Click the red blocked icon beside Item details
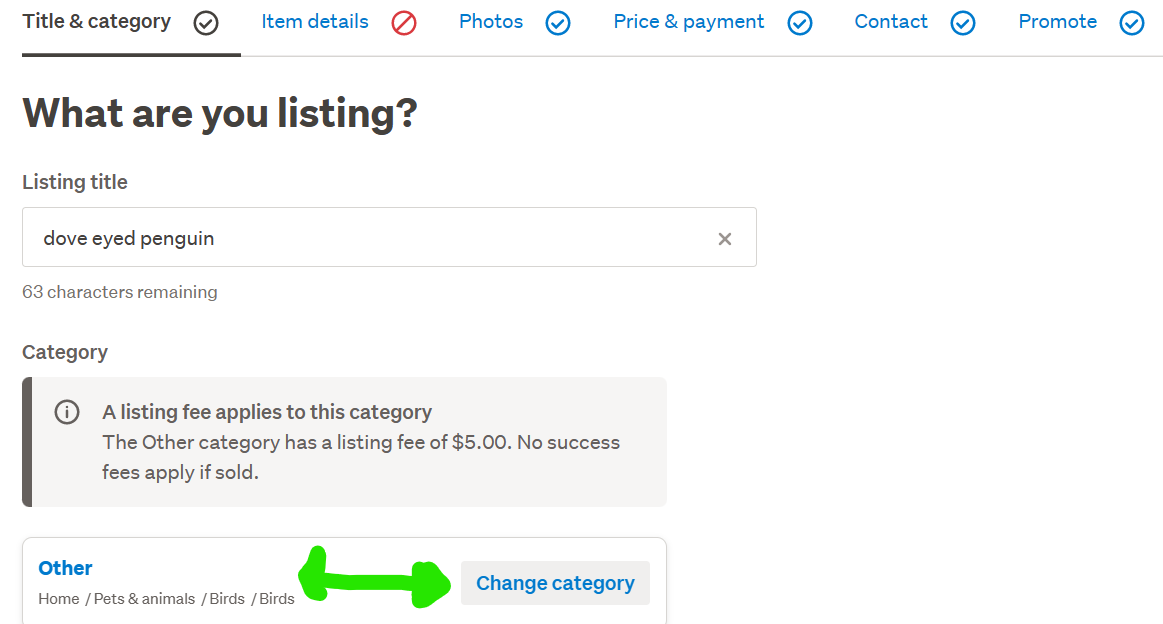The image size is (1163, 624). (404, 22)
